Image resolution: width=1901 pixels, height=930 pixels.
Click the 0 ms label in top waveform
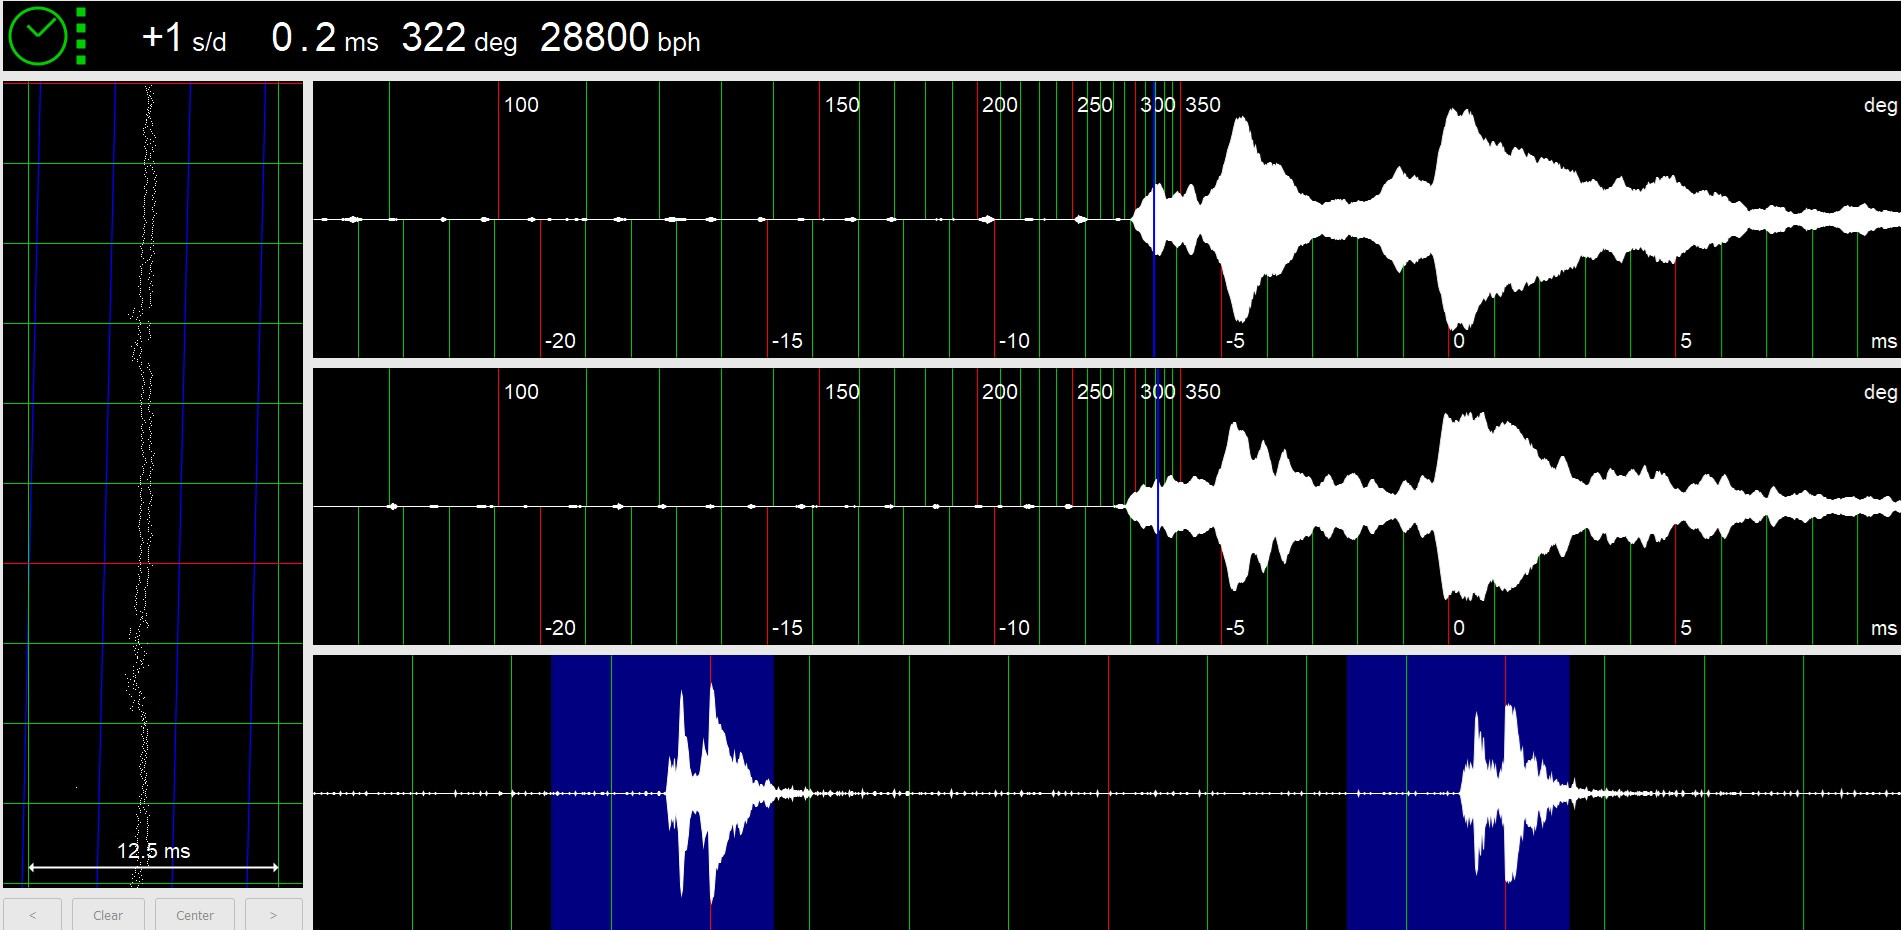pos(1459,341)
